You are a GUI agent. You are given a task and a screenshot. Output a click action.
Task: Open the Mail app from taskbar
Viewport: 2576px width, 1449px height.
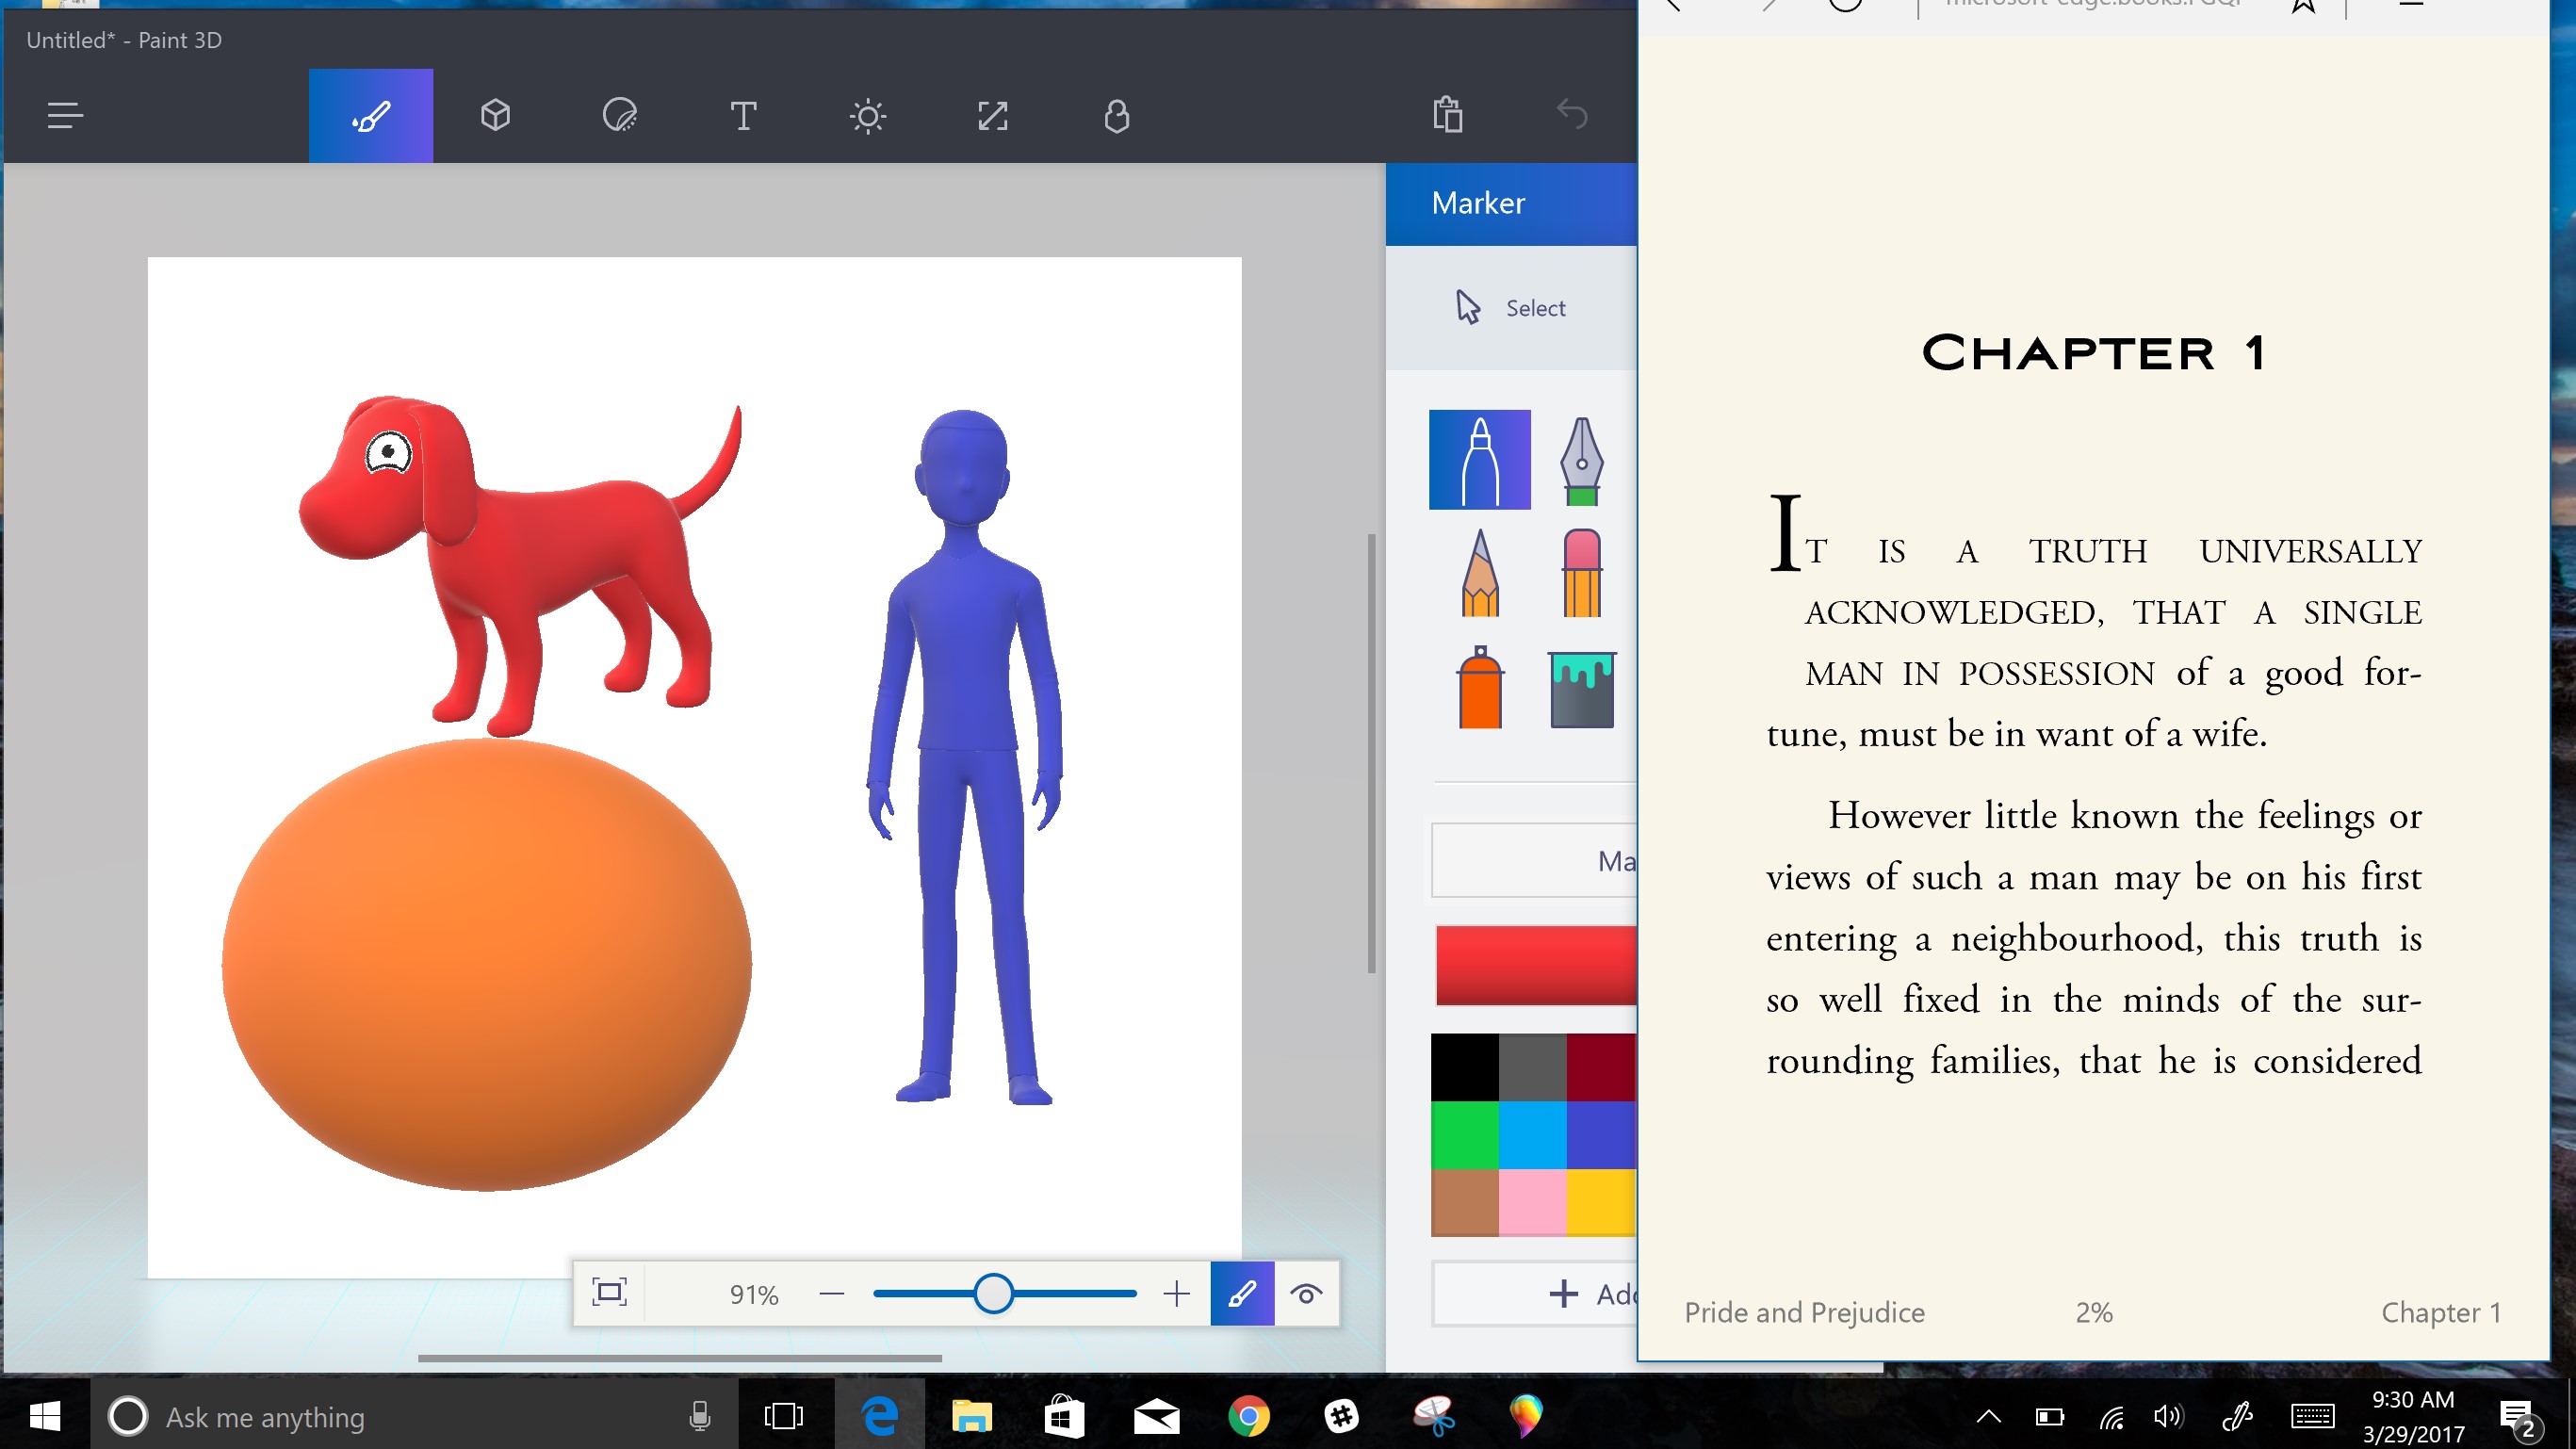coord(1157,1416)
